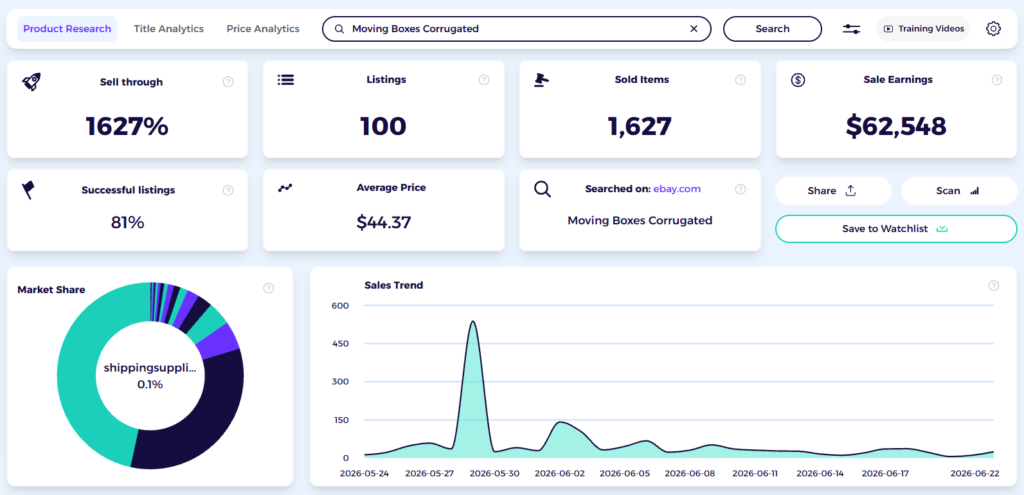The image size is (1024, 495).
Task: Click the gavel icon on Sold Items card
Action: click(x=541, y=80)
